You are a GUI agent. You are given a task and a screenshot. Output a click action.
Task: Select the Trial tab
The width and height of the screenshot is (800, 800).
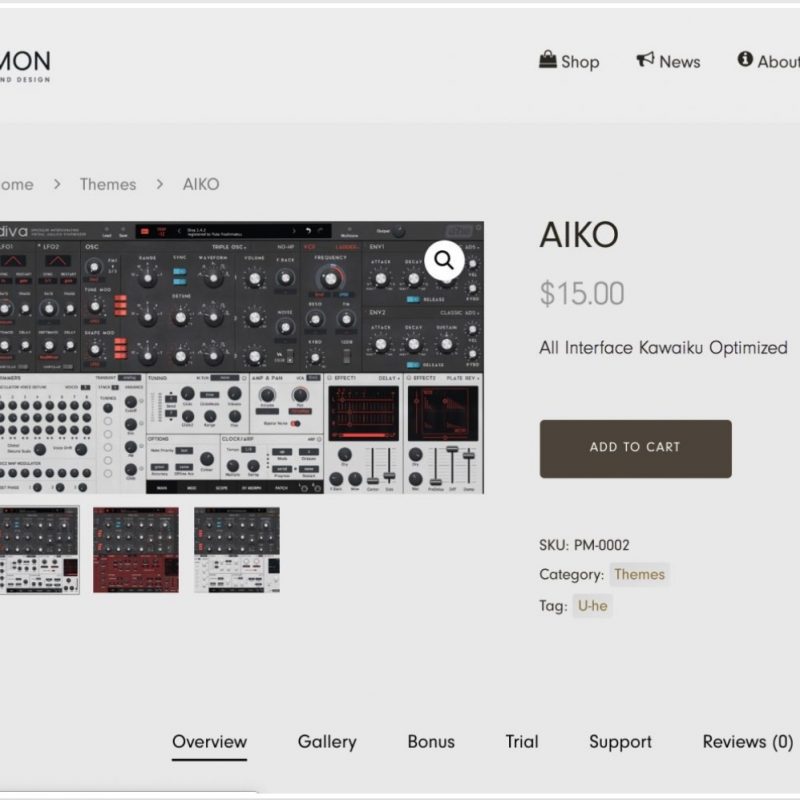point(521,742)
